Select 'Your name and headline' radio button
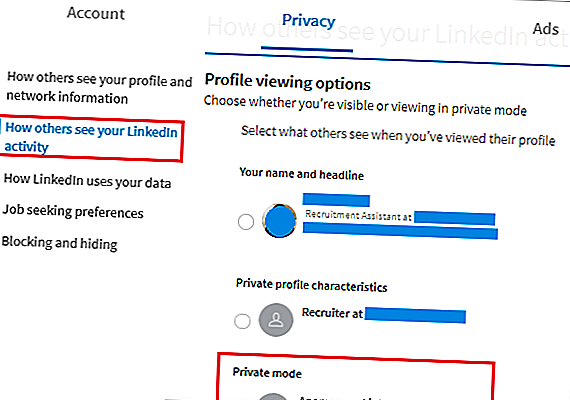 [246, 222]
